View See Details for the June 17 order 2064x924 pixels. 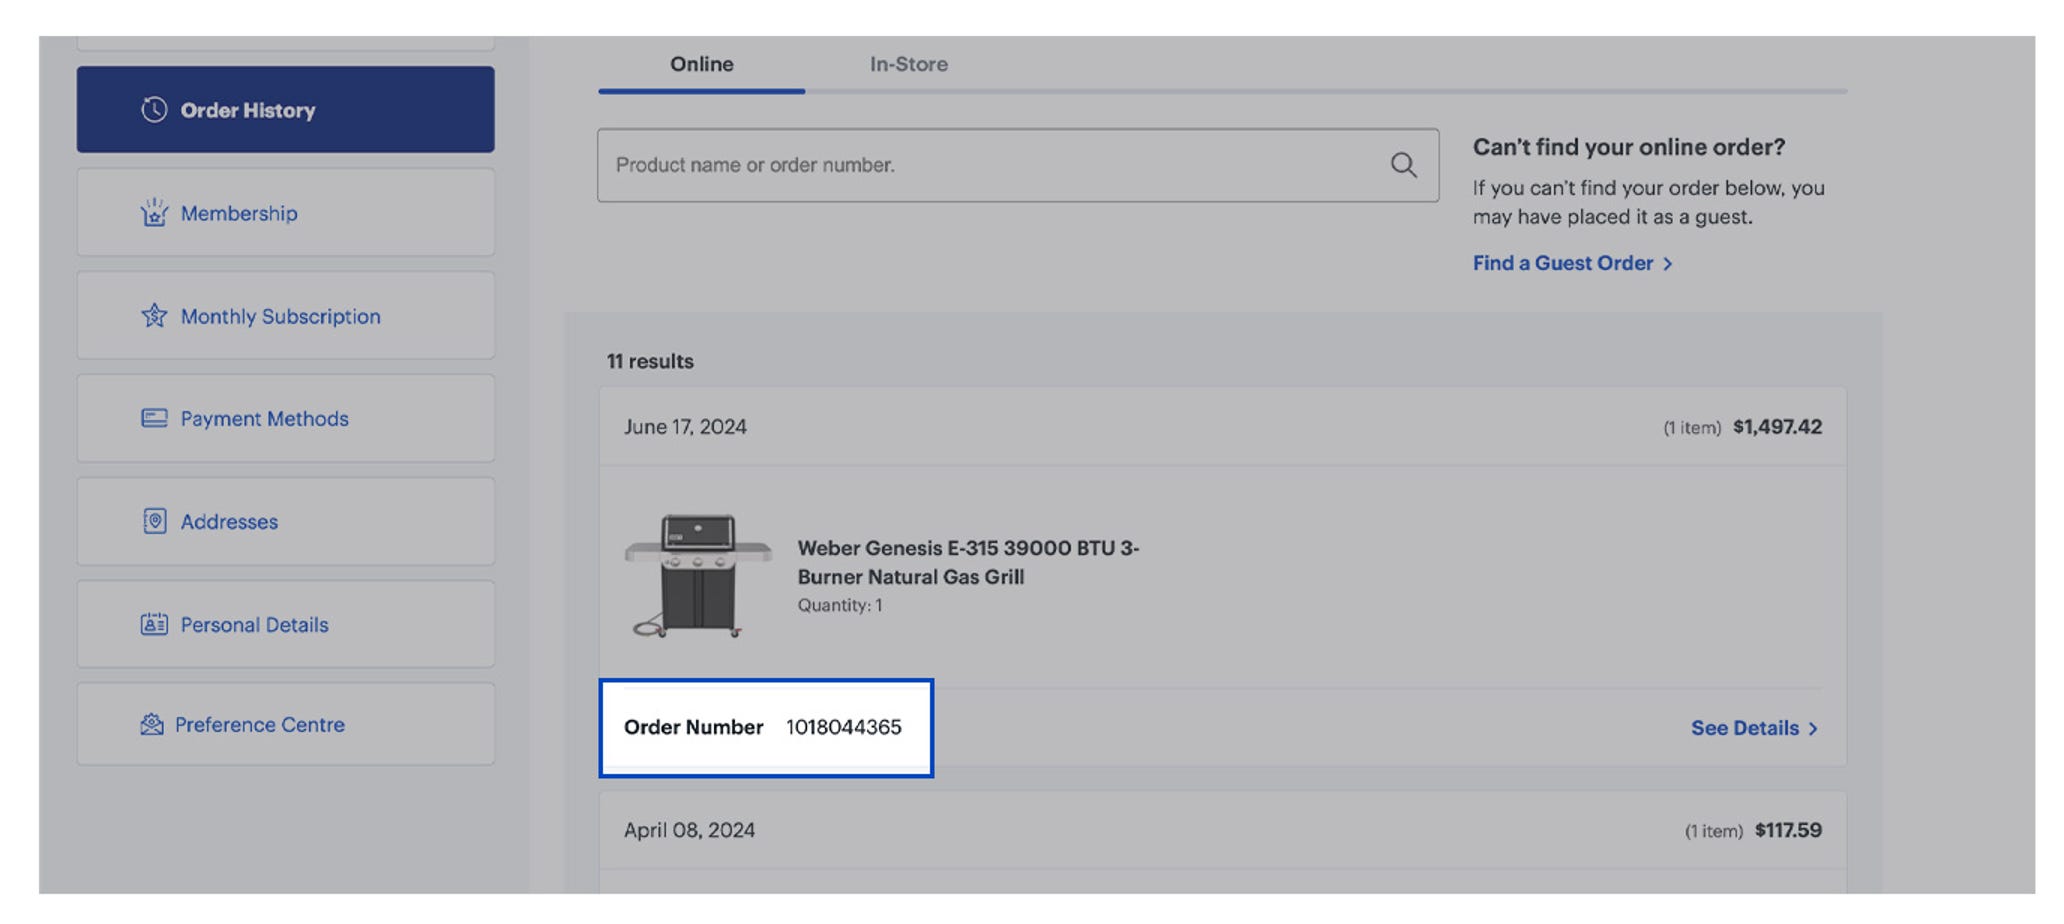pos(1745,728)
